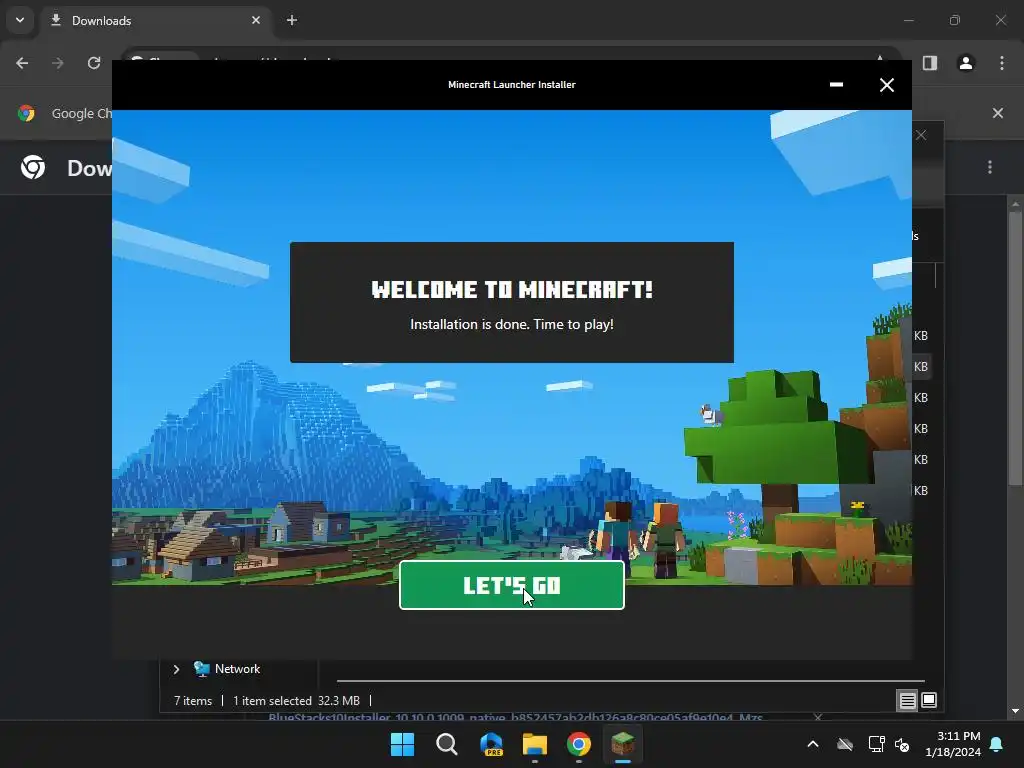
Task: Open network display tray icon
Action: pos(876,744)
